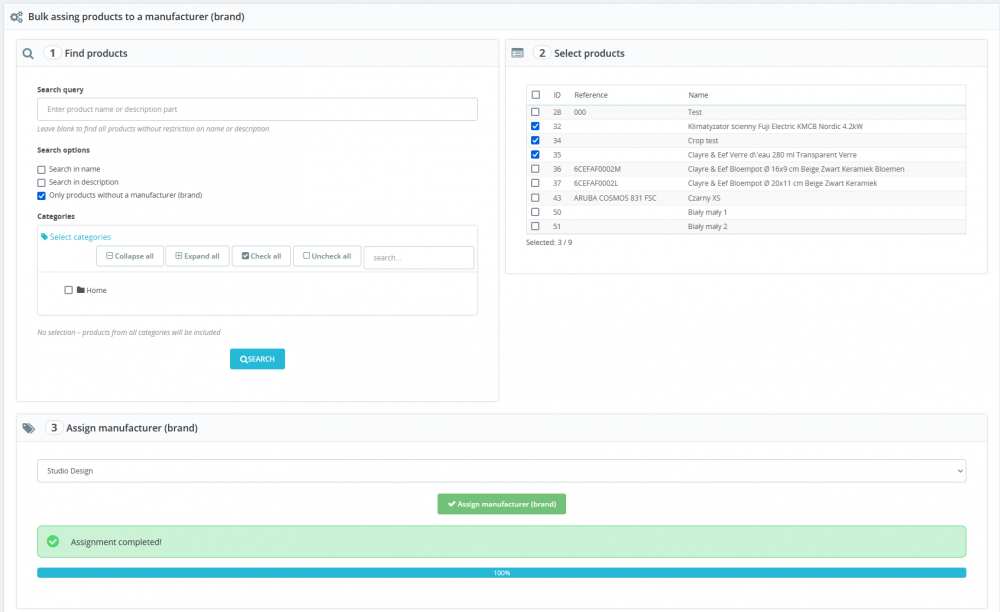This screenshot has height=612, width=1000.
Task: Click the Name column header
Action: [x=698, y=95]
